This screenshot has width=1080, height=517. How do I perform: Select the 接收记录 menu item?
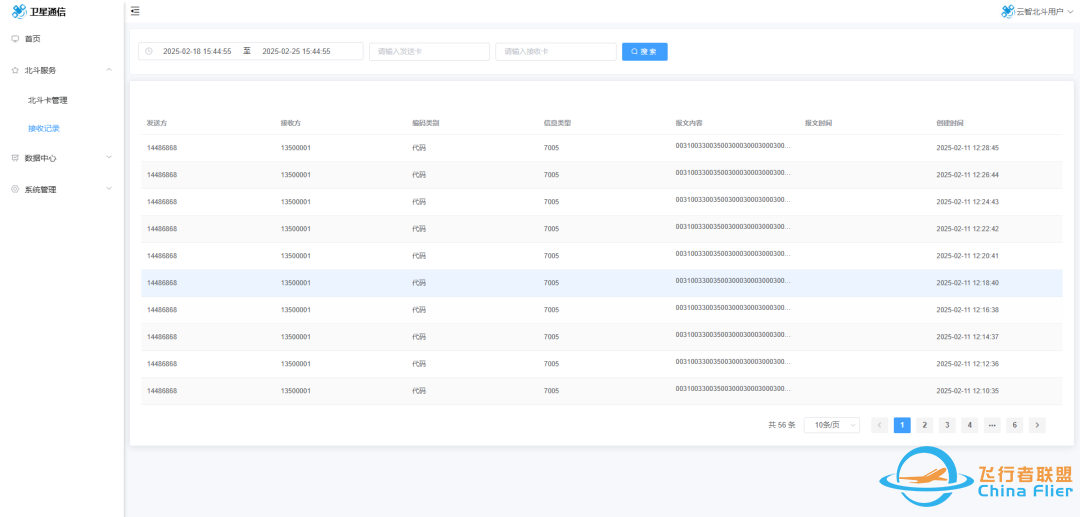tap(44, 128)
